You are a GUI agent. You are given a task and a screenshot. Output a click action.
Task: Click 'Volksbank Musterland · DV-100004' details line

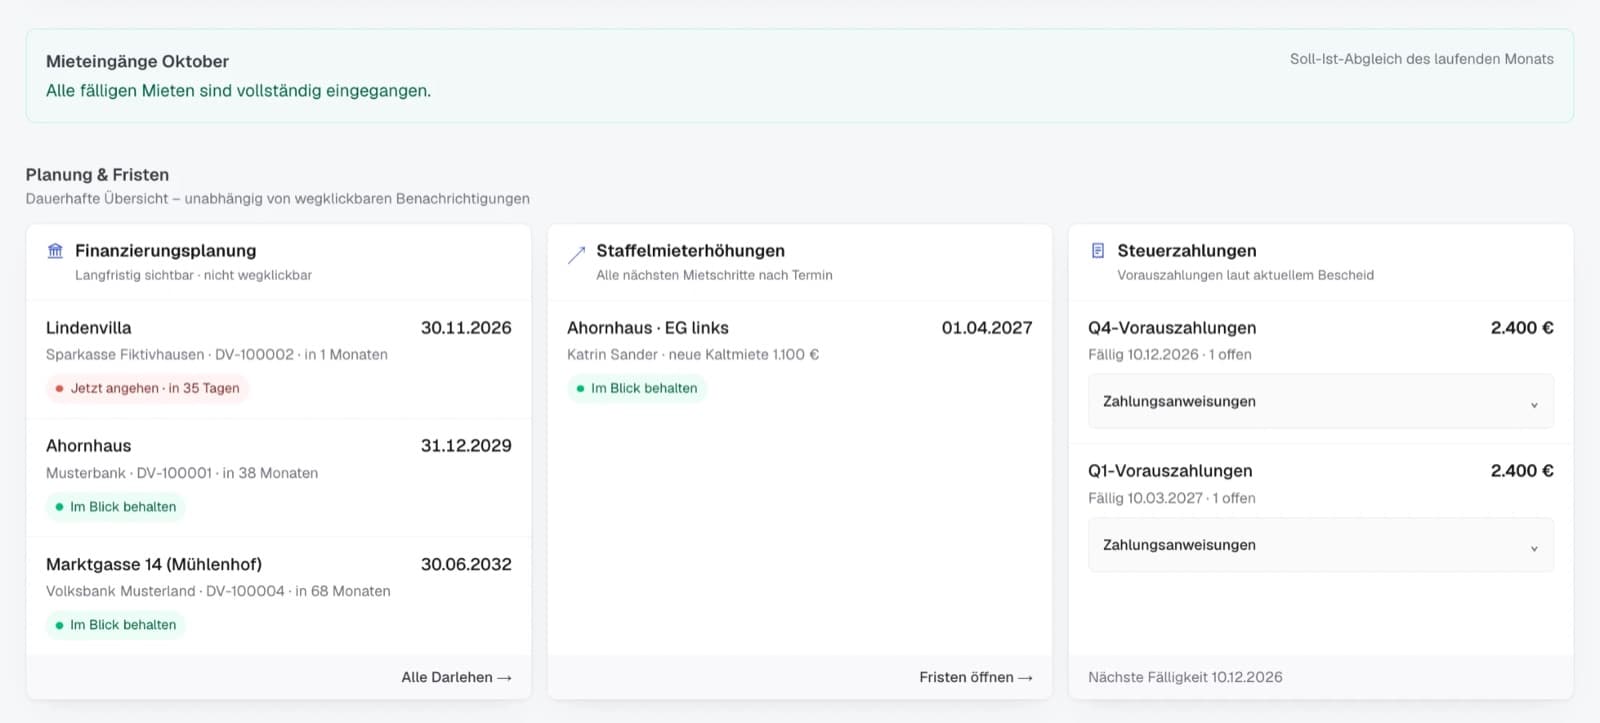click(x=218, y=591)
